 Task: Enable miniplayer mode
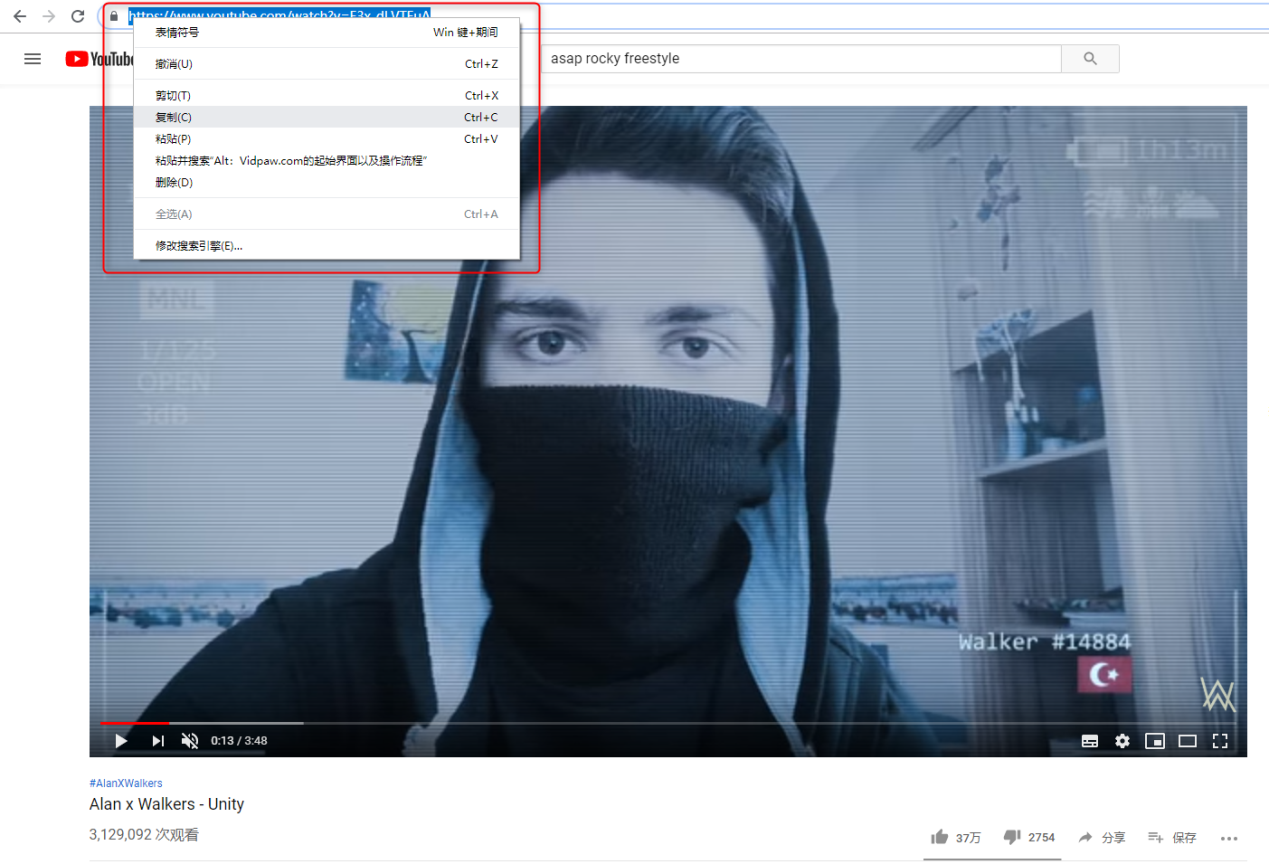pyautogui.click(x=1155, y=741)
